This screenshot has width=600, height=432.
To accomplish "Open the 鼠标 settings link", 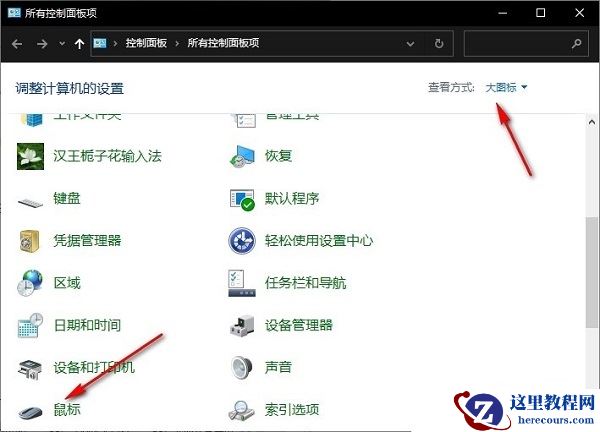I will point(67,409).
